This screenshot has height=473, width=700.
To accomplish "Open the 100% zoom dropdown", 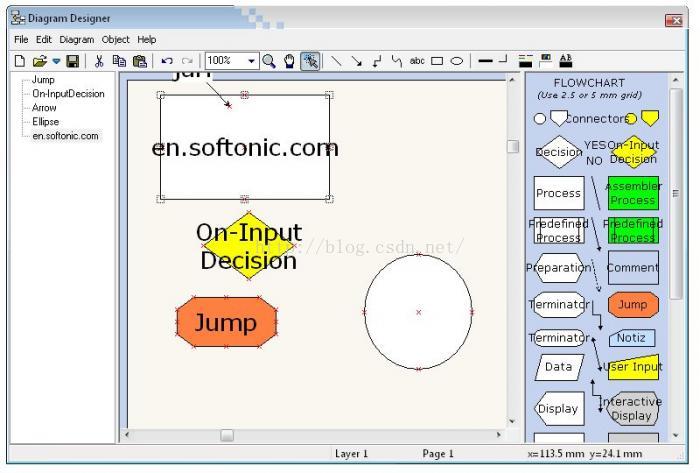I will tap(251, 61).
